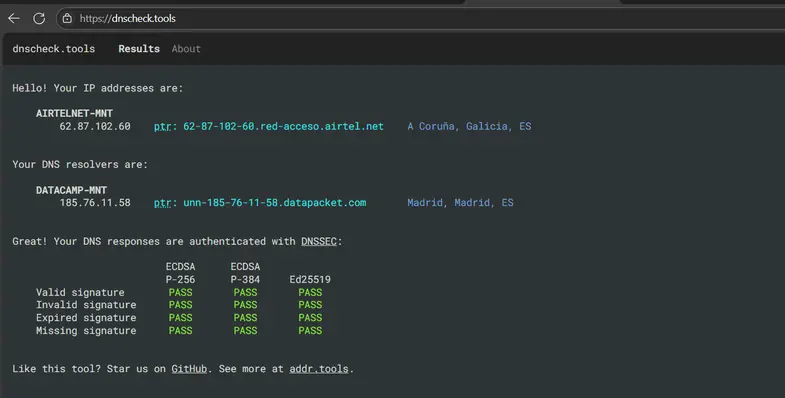Viewport: 785px width, 398px height.
Task: Click Ed25519 PASS for Valid signature
Action: click(310, 292)
